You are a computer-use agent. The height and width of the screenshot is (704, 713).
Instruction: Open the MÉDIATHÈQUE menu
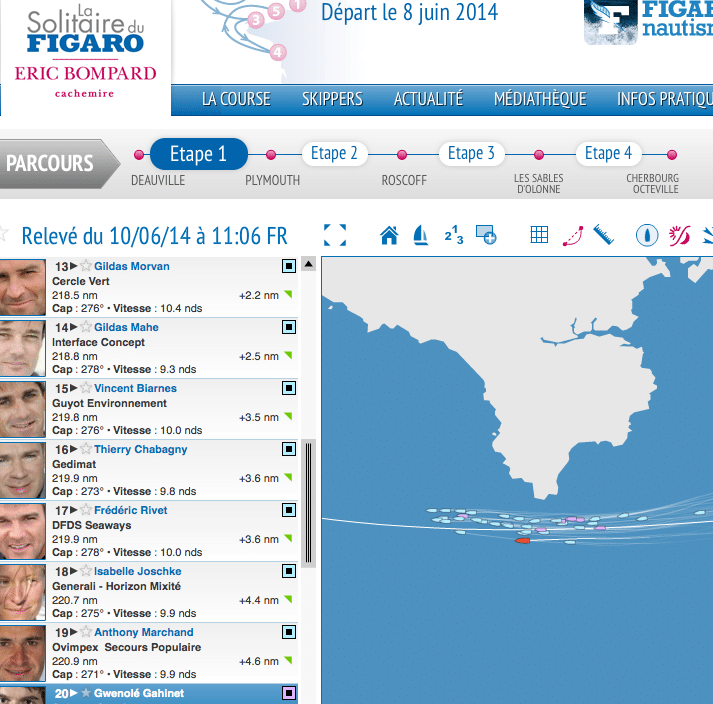pos(540,99)
